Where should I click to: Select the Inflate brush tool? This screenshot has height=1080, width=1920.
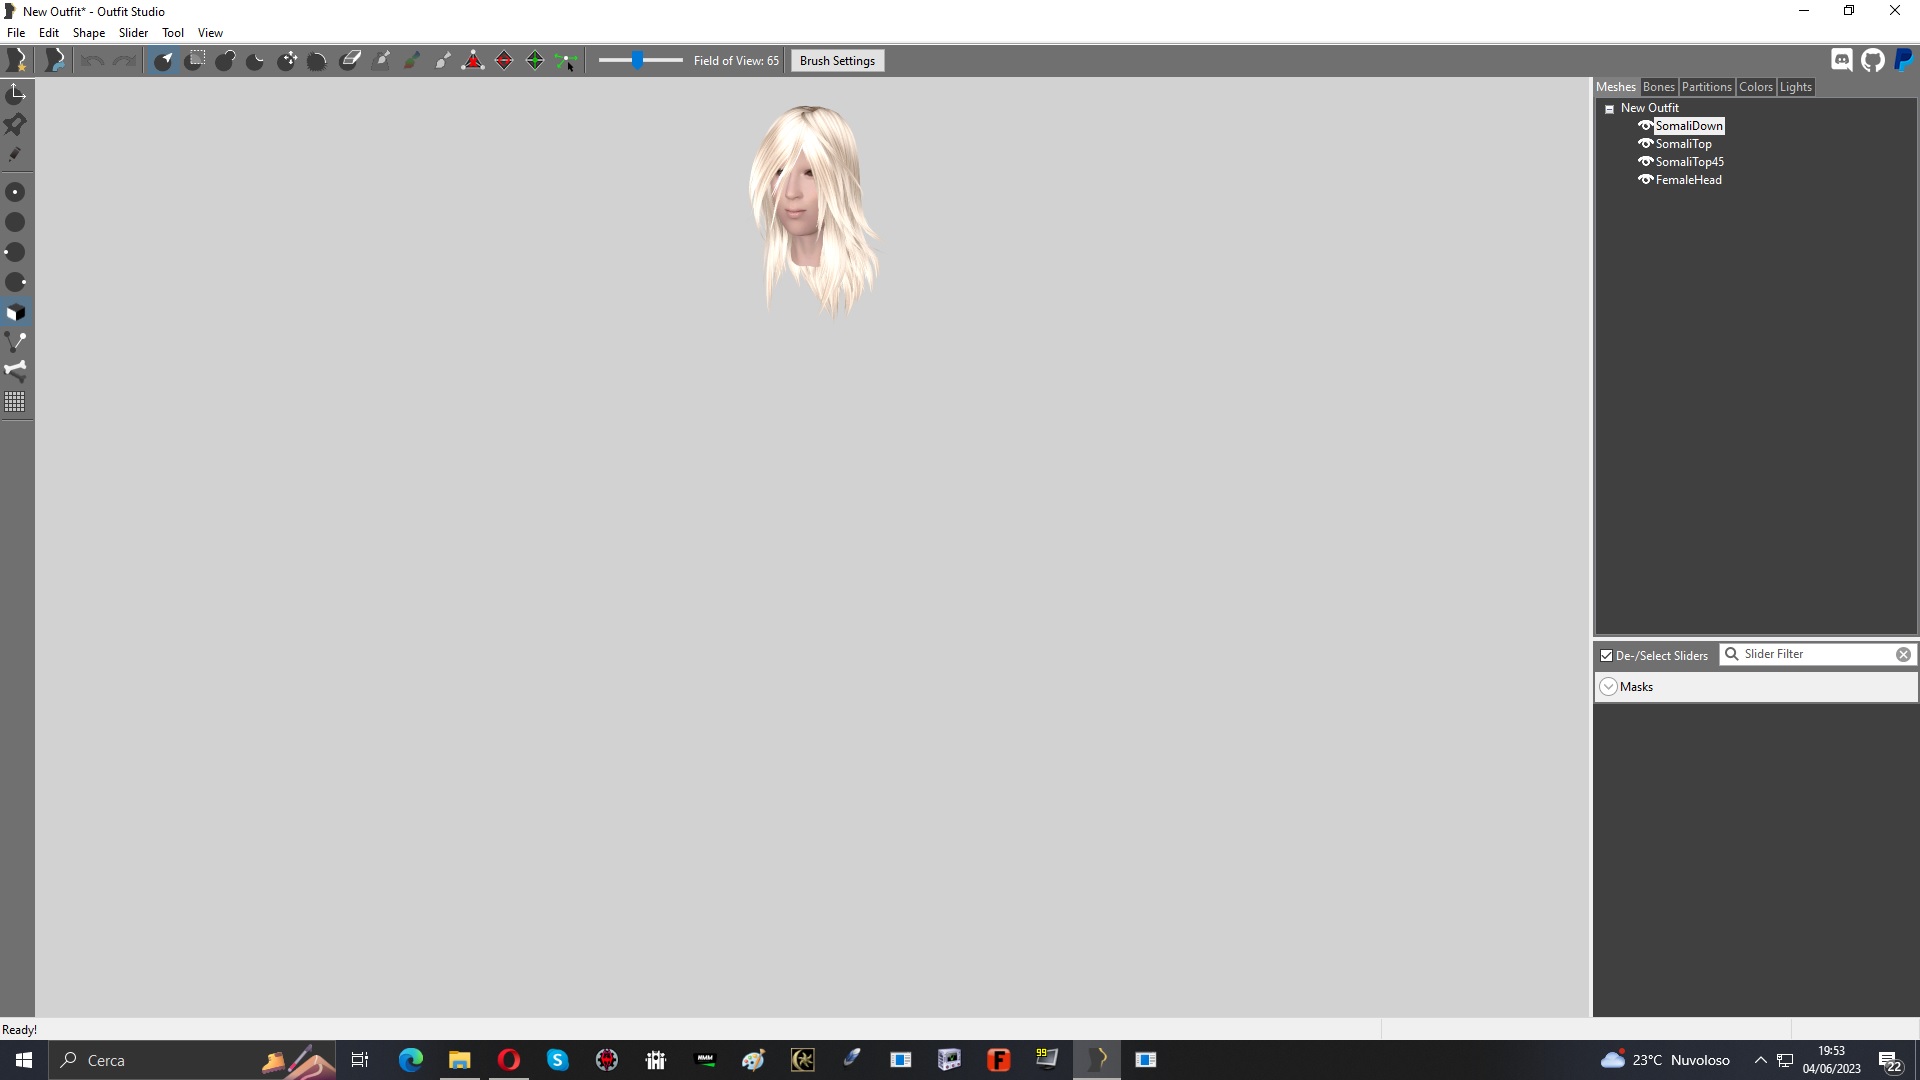[x=225, y=61]
